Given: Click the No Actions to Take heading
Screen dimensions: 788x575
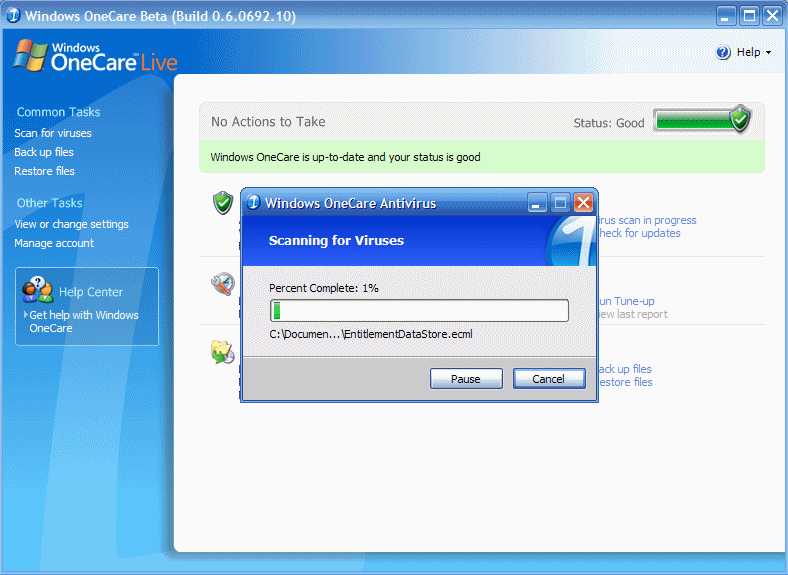Looking at the screenshot, I should point(268,122).
